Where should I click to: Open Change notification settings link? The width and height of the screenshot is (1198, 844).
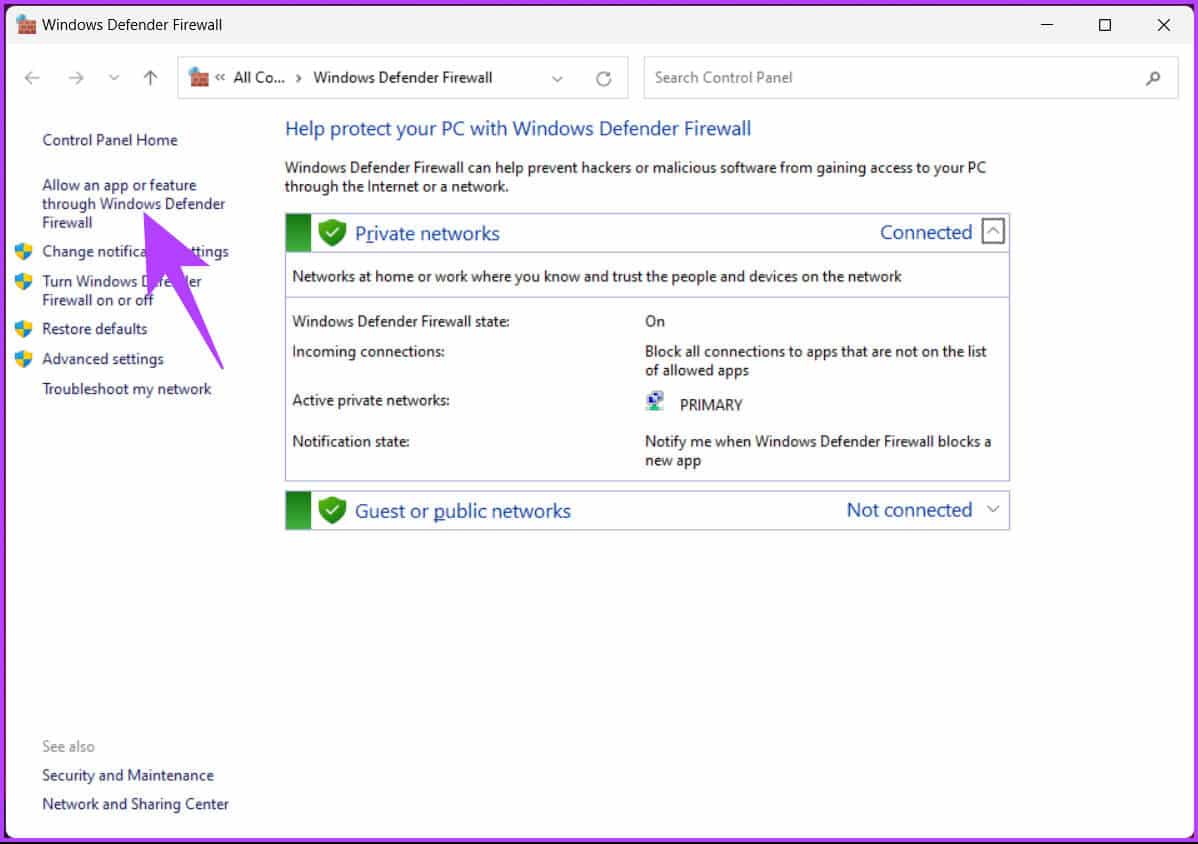point(135,252)
